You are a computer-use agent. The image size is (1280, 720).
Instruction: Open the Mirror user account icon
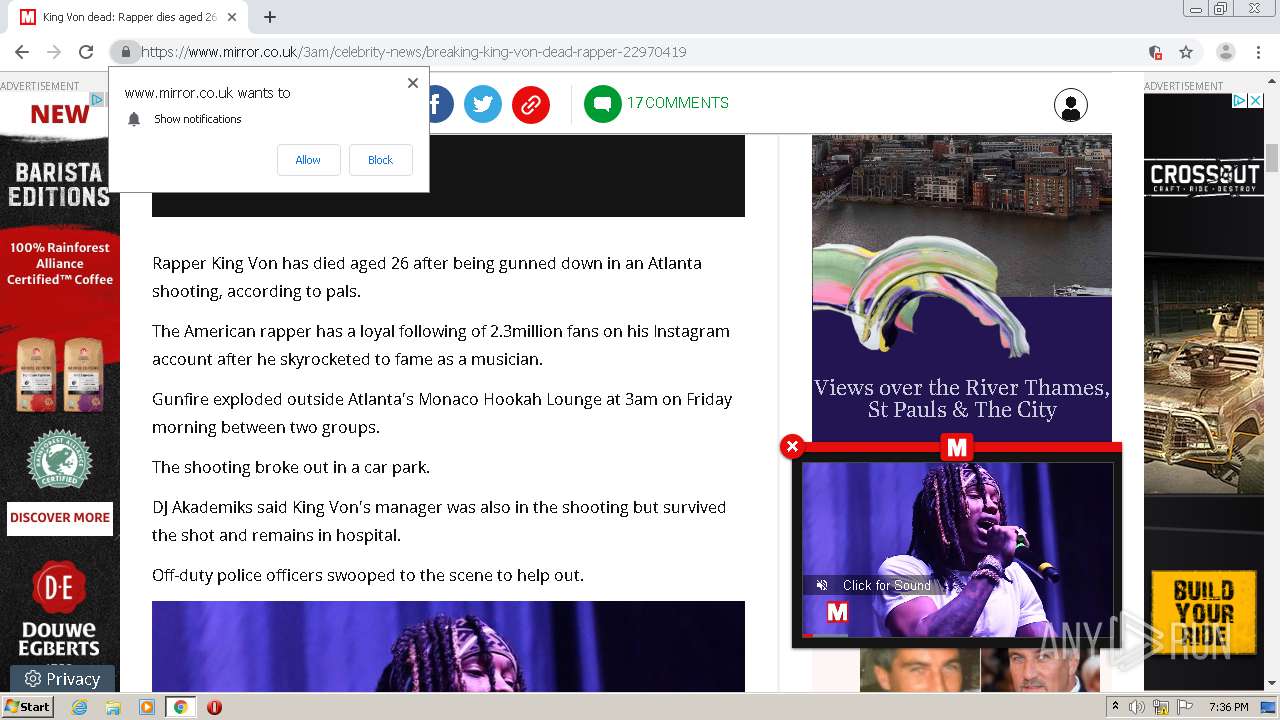click(1070, 105)
